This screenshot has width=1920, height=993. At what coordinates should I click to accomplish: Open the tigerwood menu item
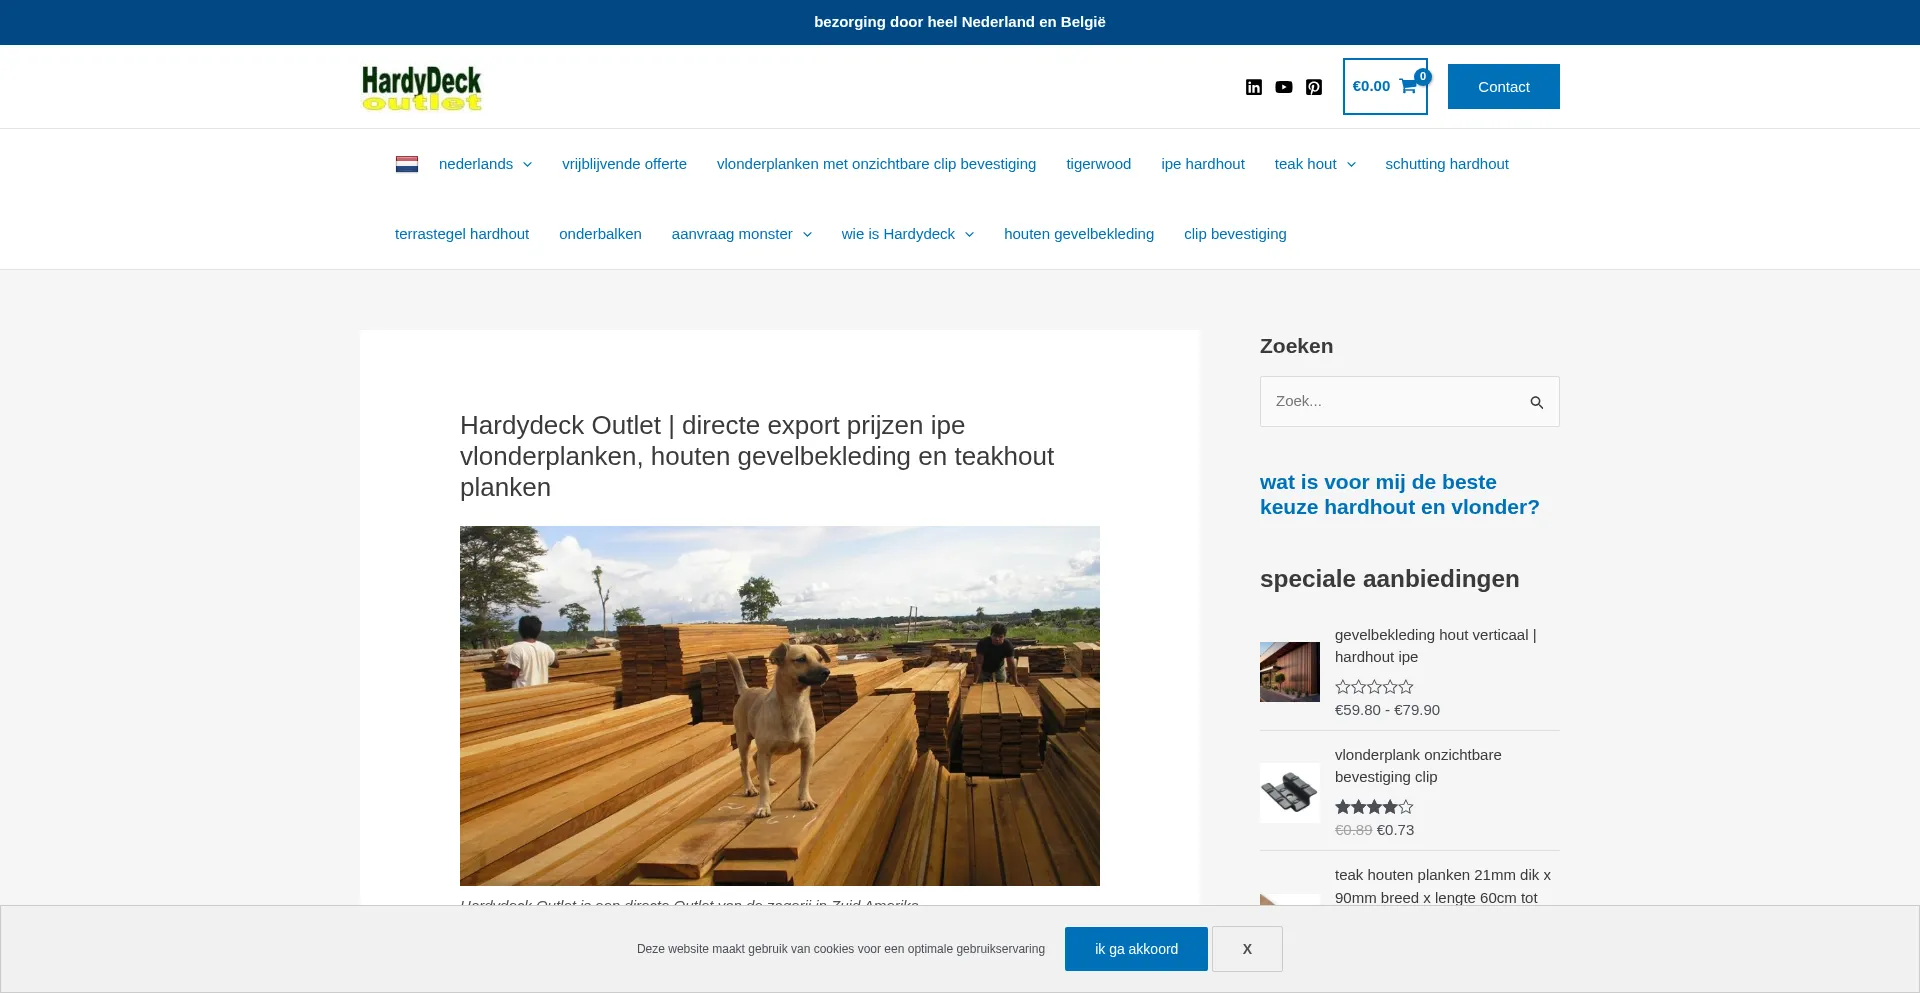click(x=1098, y=164)
